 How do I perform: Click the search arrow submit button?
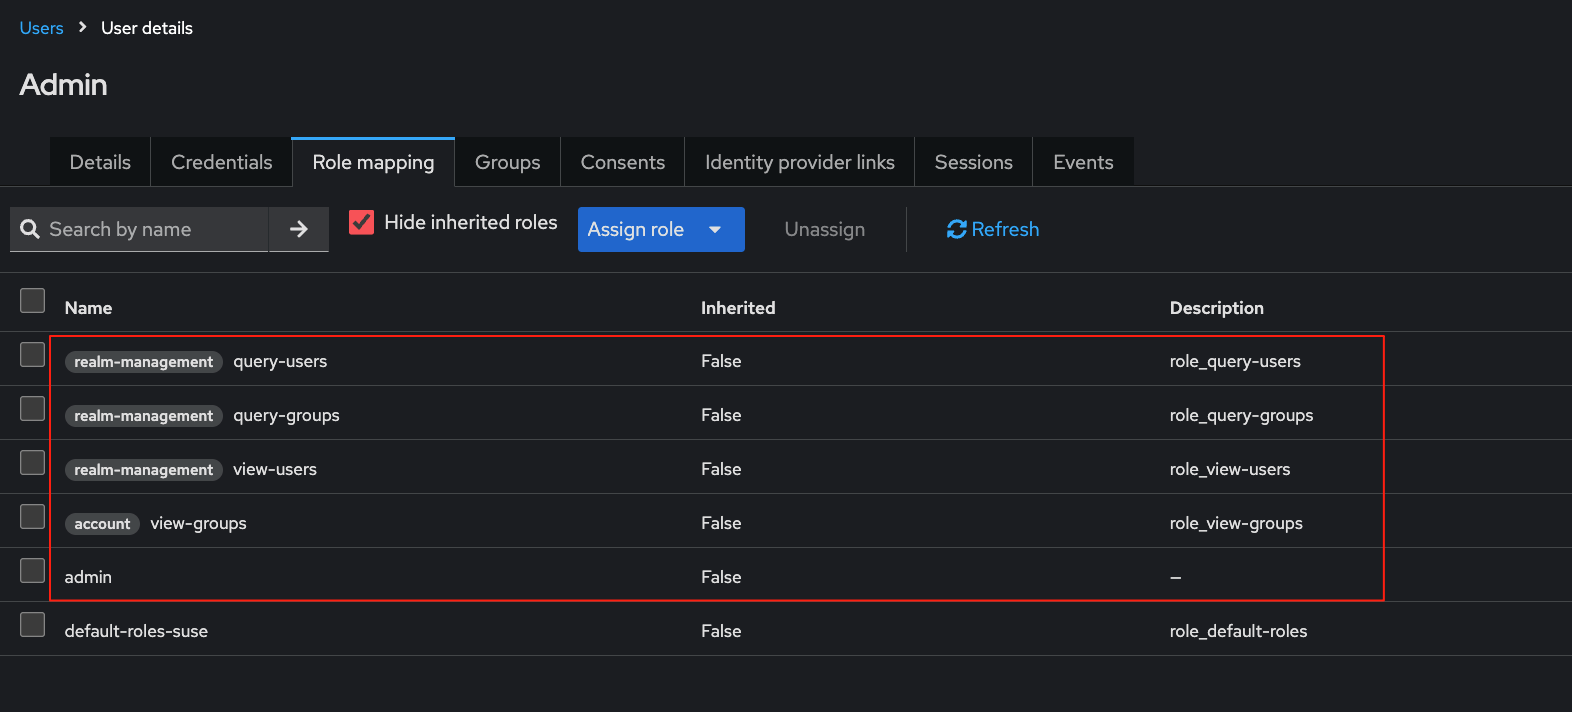pyautogui.click(x=298, y=229)
